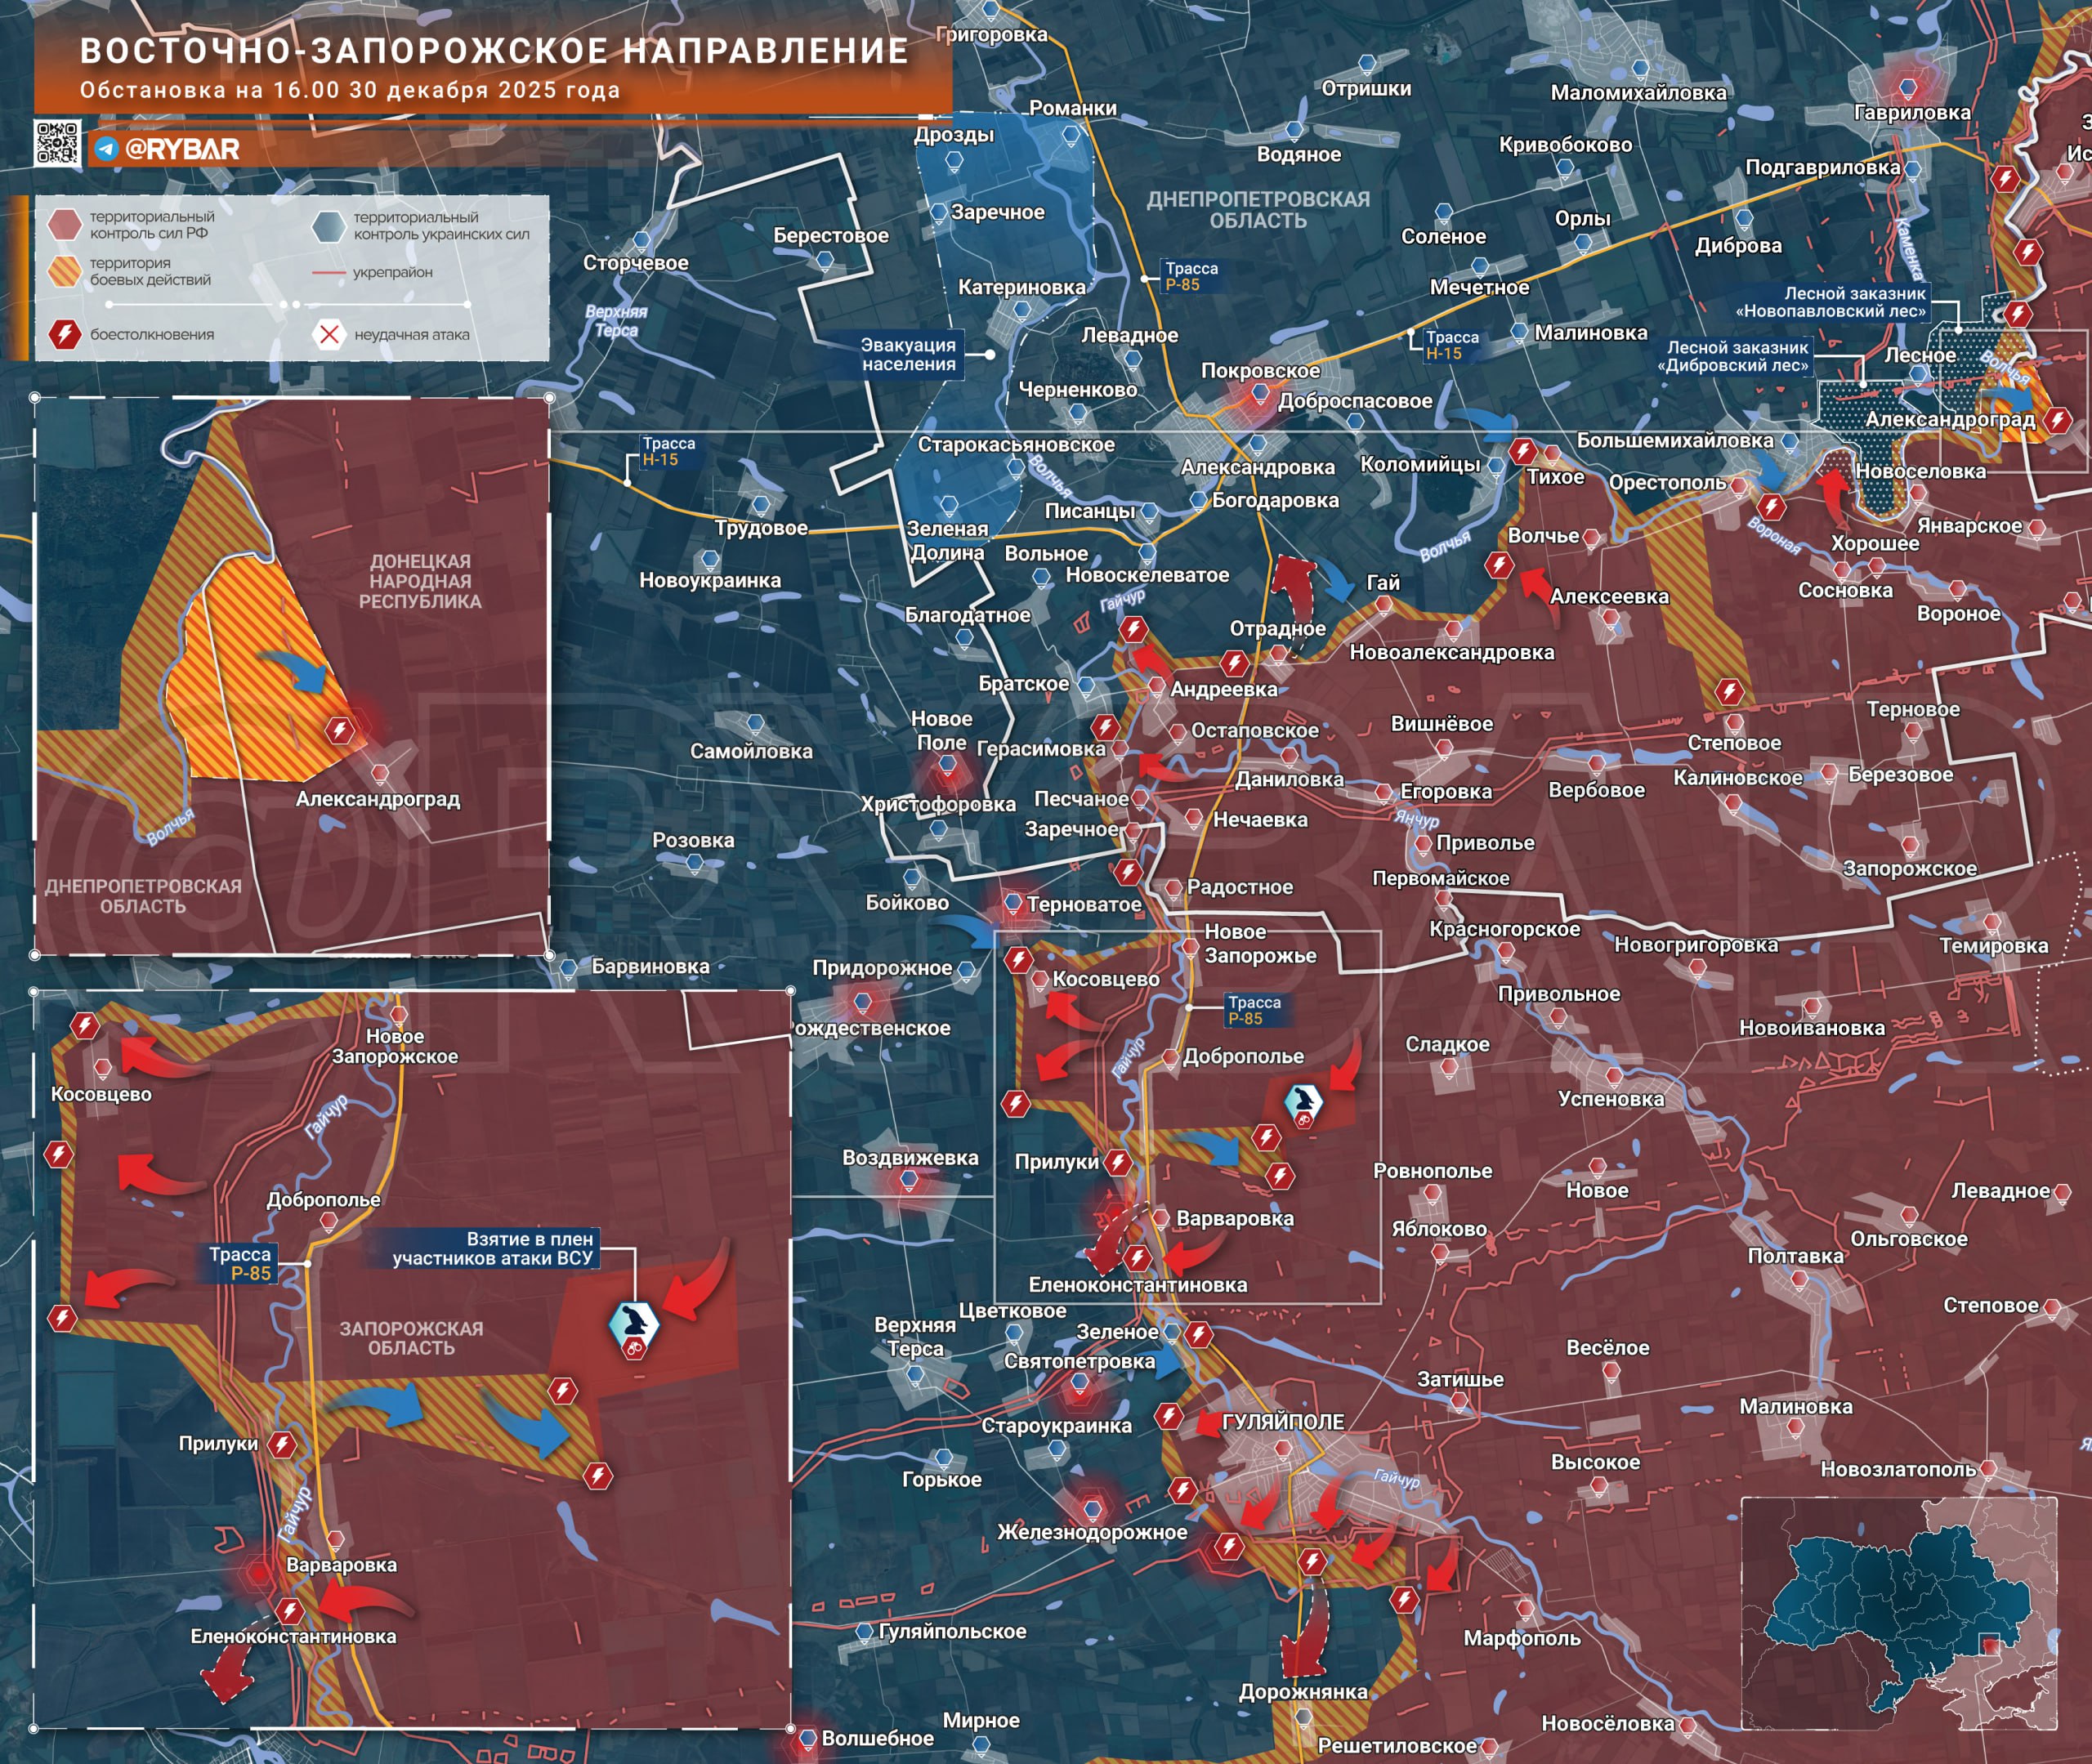The width and height of the screenshot is (2092, 1764).
Task: Click the striped combat zone legend swatch
Action: 65,271
